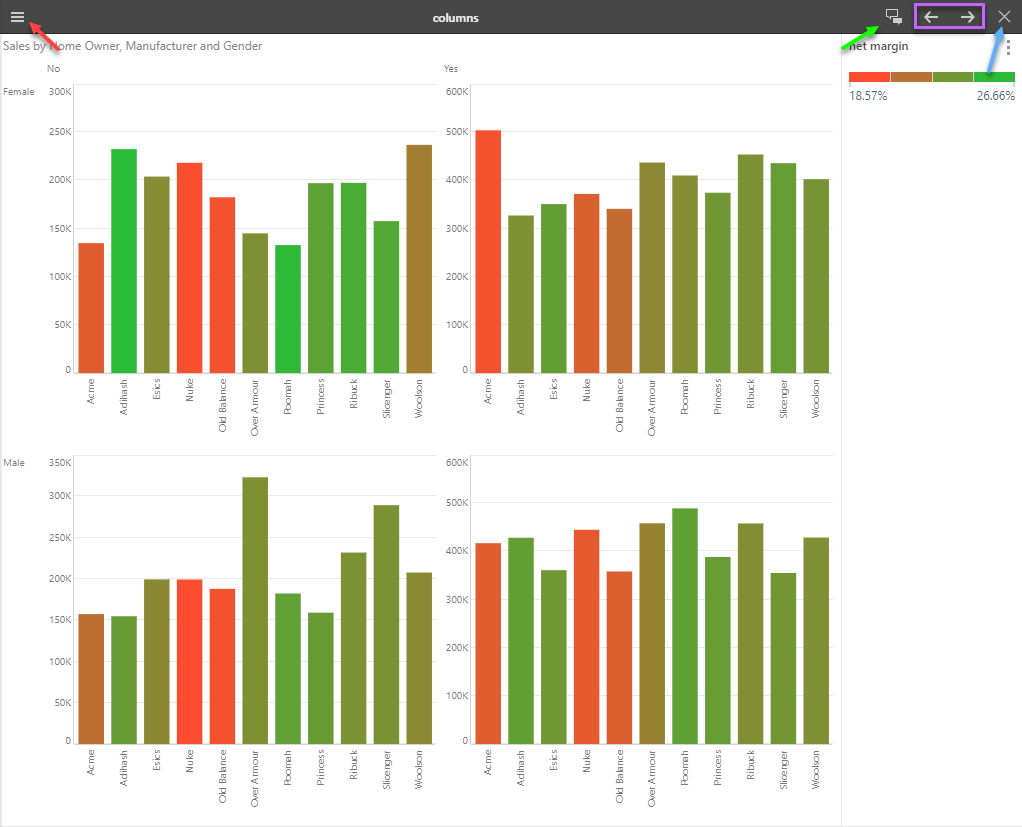This screenshot has width=1022, height=827.
Task: Click the Adihash bar in Female, No chart
Action: coord(124,261)
